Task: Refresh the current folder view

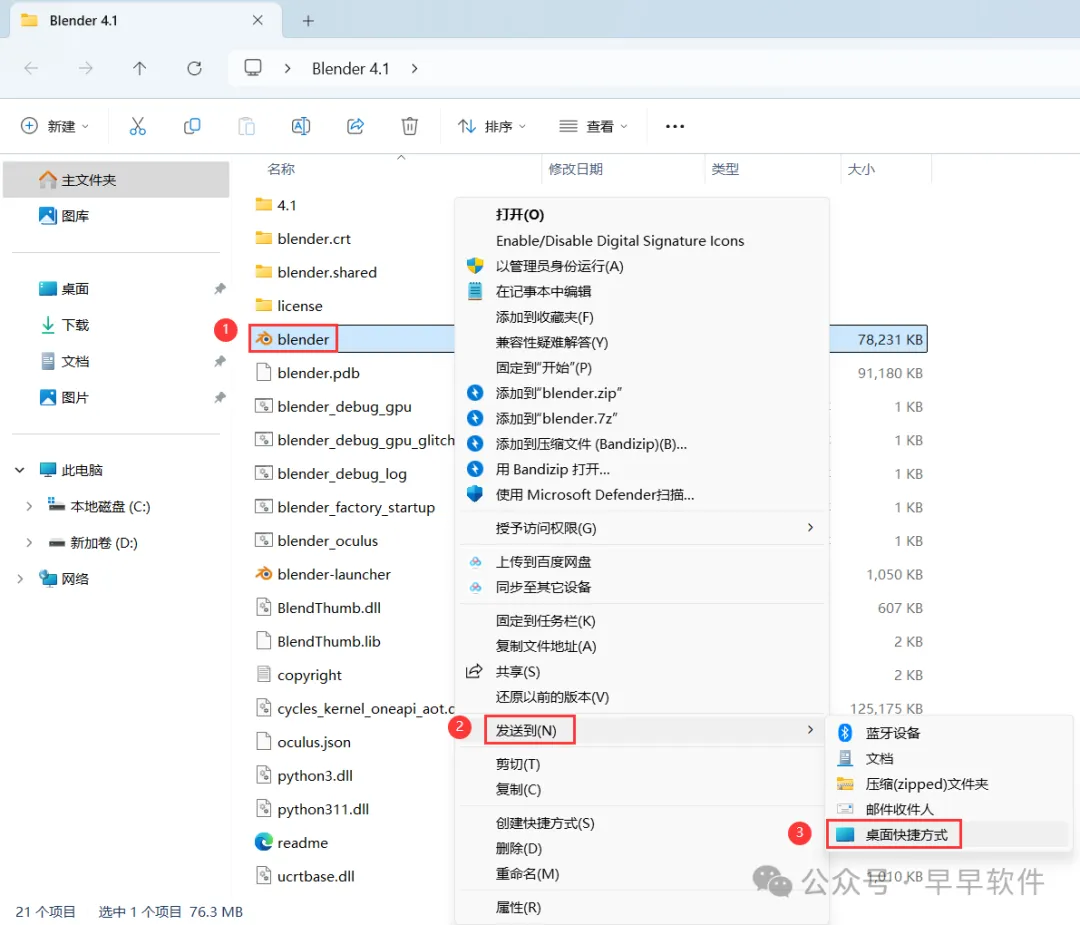Action: (194, 68)
